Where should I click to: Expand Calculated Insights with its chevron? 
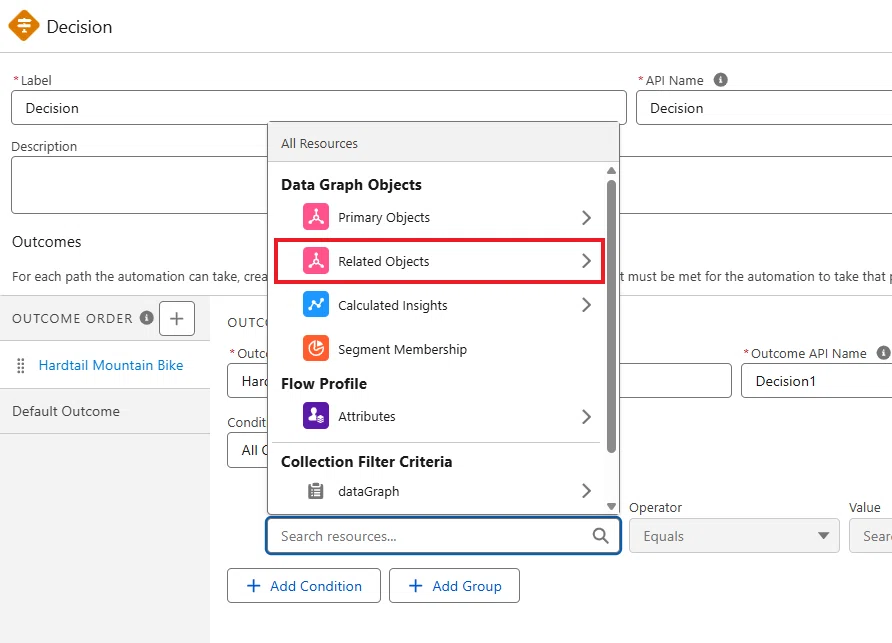pos(587,305)
